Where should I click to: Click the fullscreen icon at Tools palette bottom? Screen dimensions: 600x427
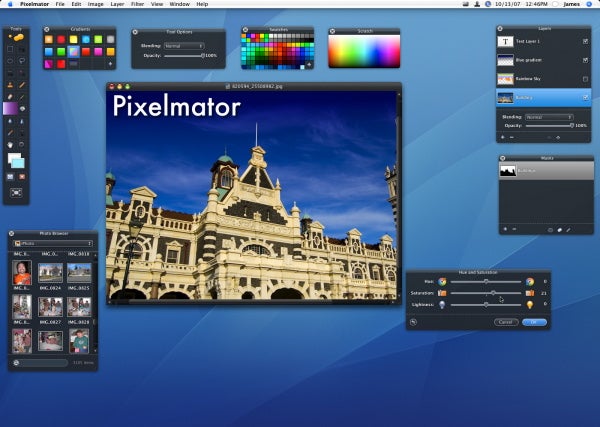(16, 193)
